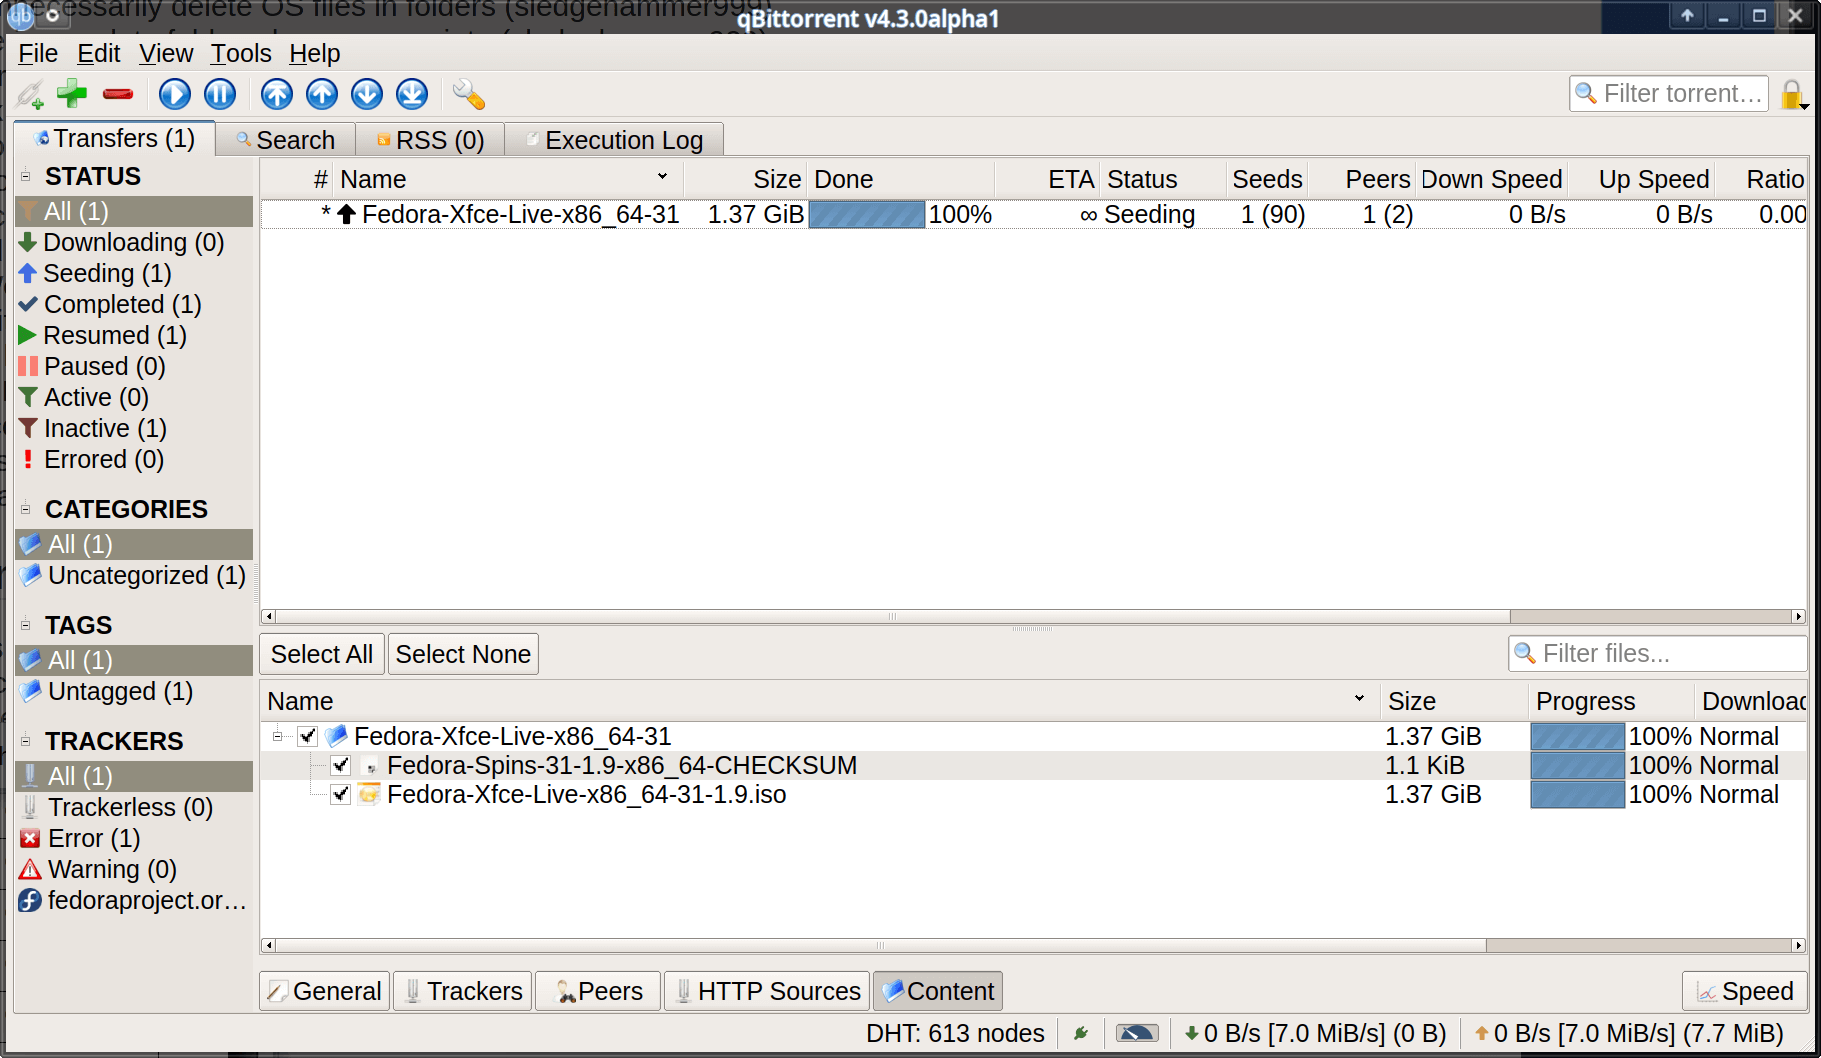
Task: Click the Filter torrent search field
Action: [1669, 93]
